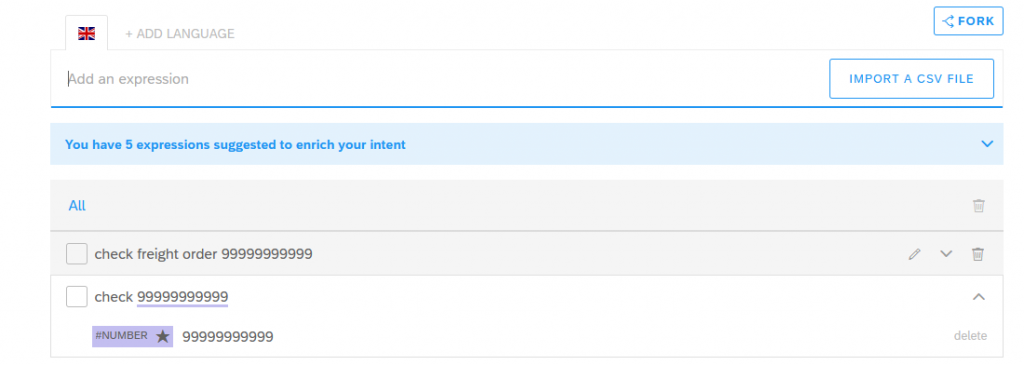Click the All filter link
Image resolution: width=1024 pixels, height=365 pixels.
point(77,206)
